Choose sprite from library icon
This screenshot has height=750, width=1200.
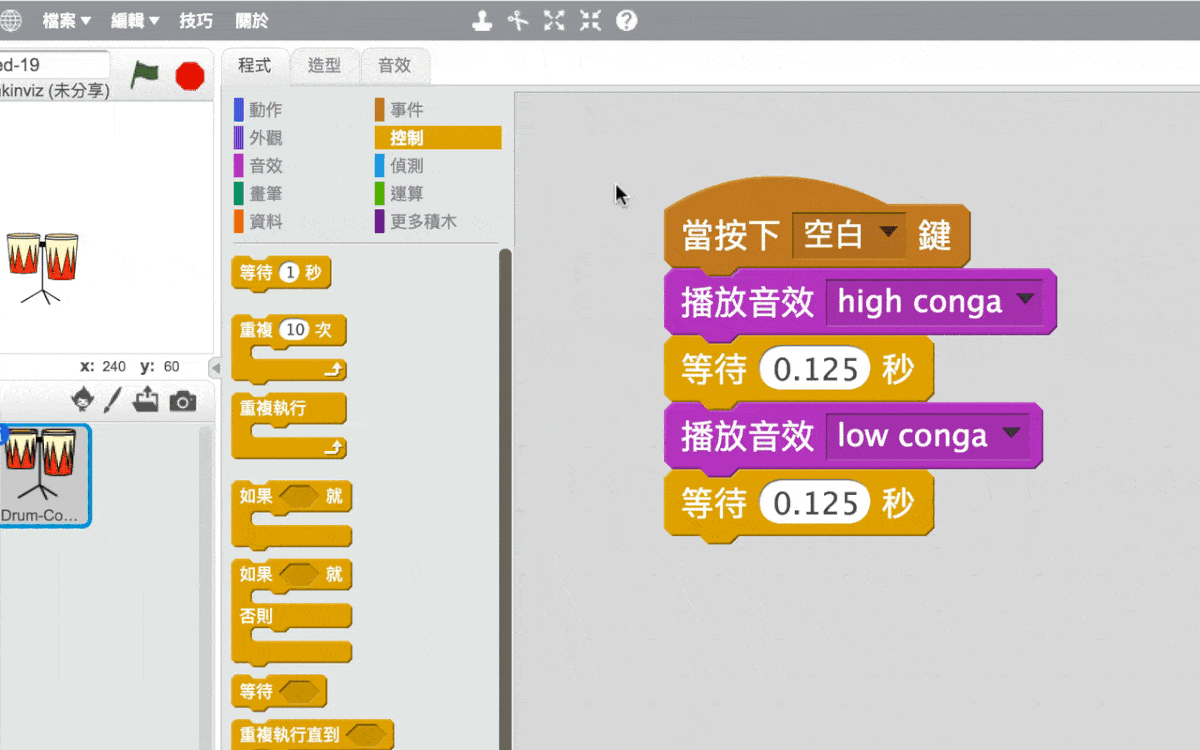(83, 400)
